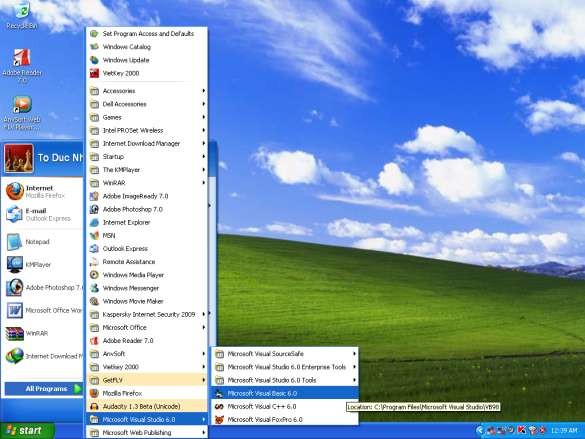
Task: Select Remote Assistance menu entry
Action: coord(147,262)
